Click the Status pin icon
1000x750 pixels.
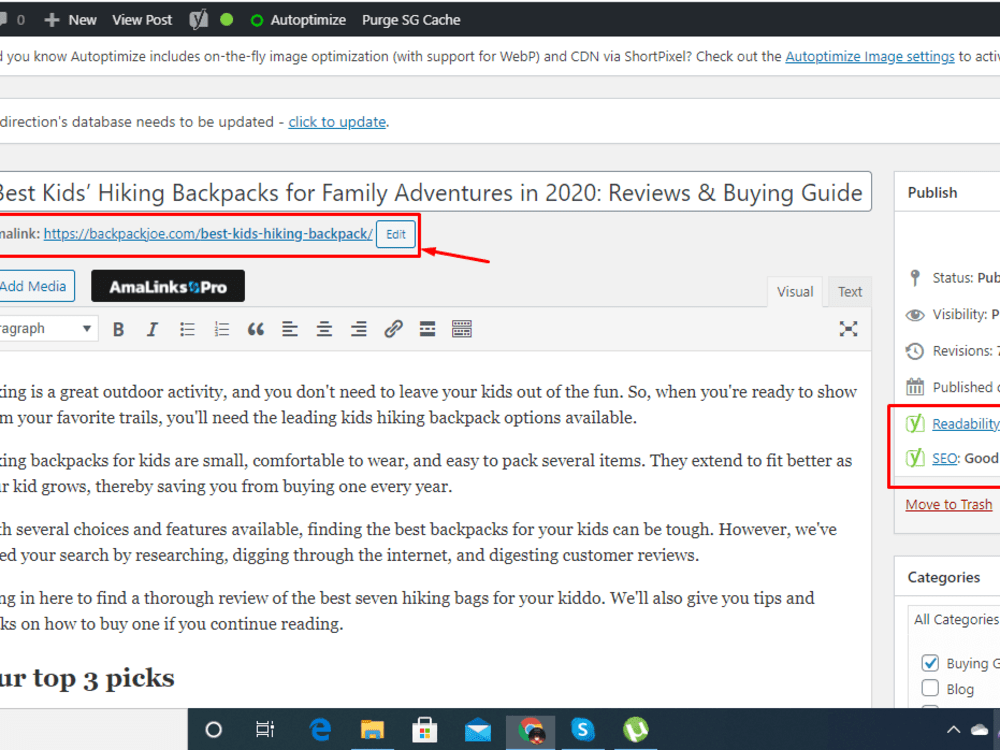(915, 278)
